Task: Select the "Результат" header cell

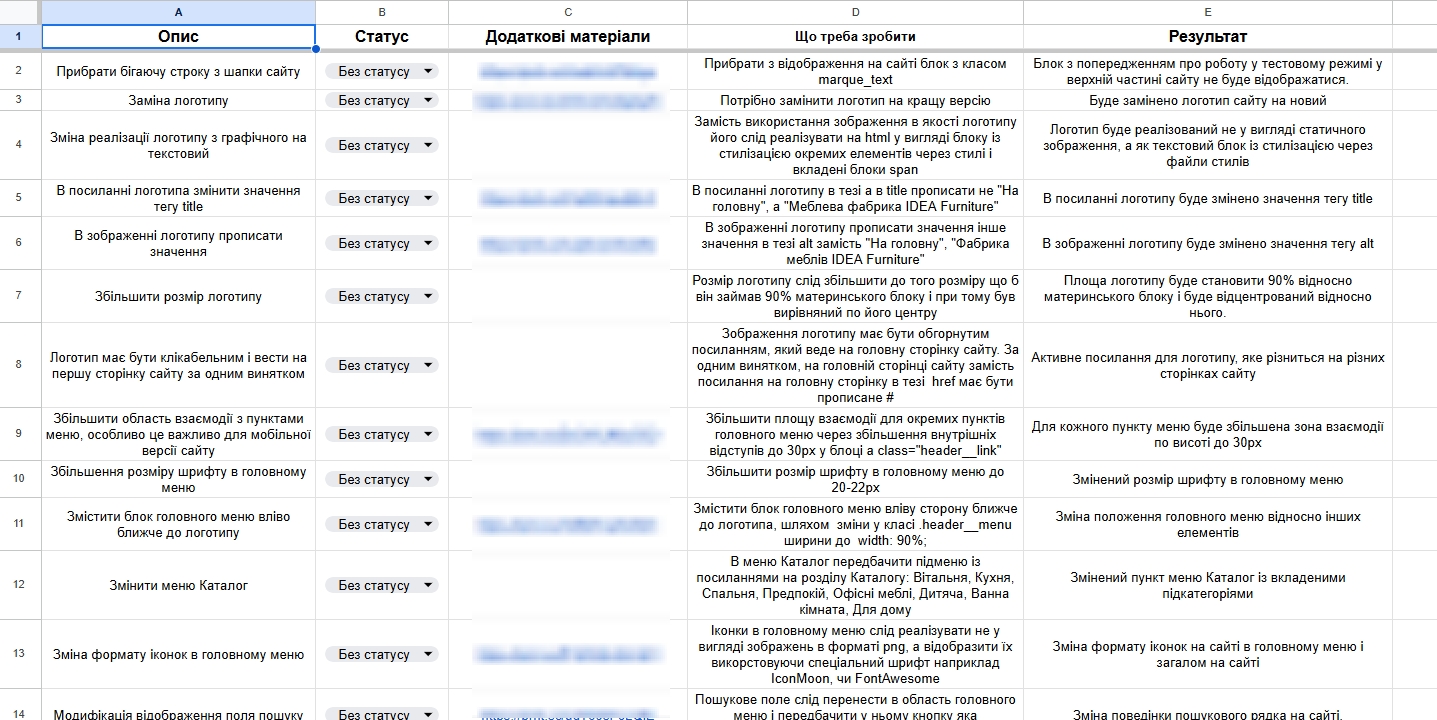Action: click(1207, 37)
